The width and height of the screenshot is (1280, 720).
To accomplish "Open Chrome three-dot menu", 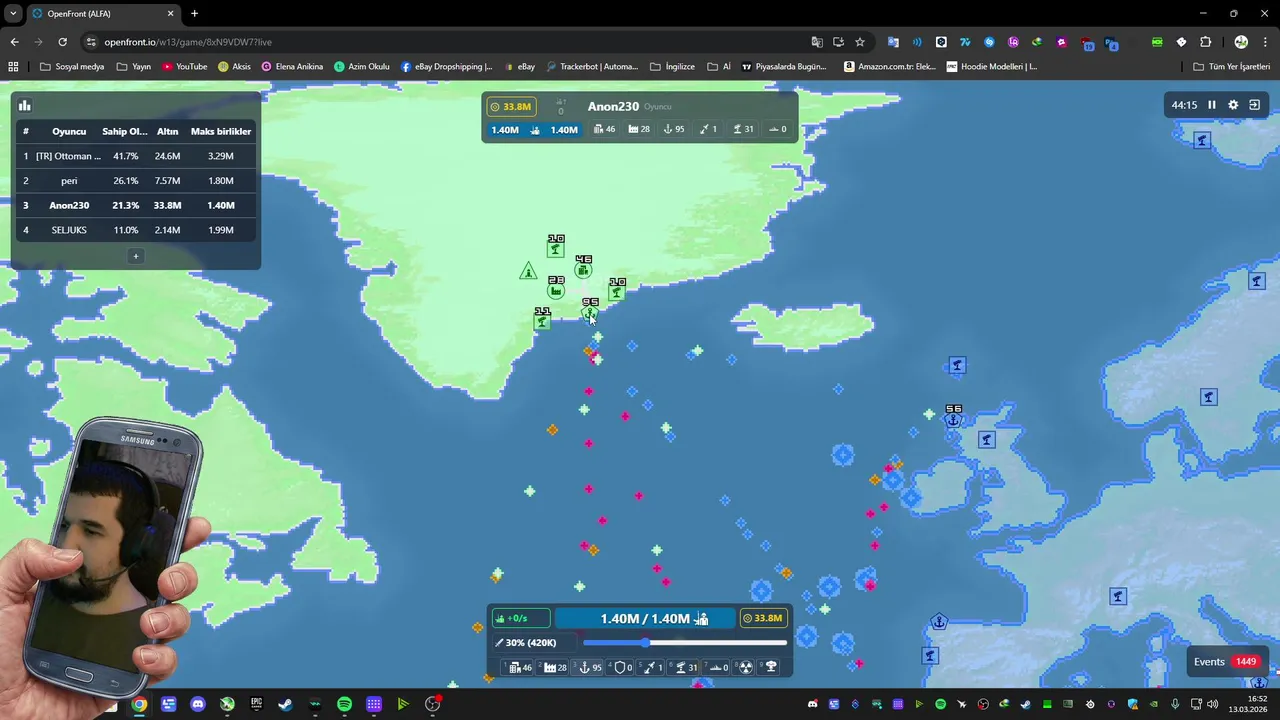I will [x=1265, y=42].
